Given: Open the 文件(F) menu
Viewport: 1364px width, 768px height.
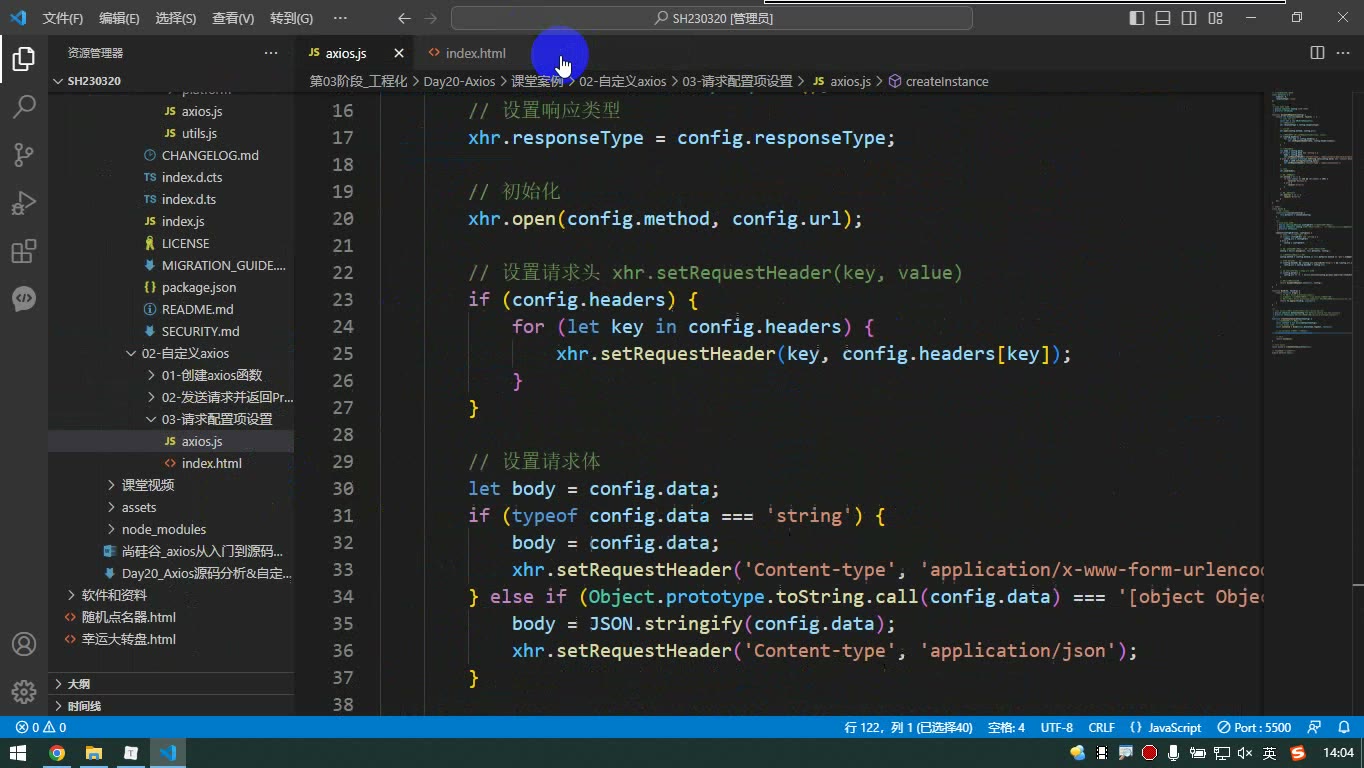Looking at the screenshot, I should [63, 18].
